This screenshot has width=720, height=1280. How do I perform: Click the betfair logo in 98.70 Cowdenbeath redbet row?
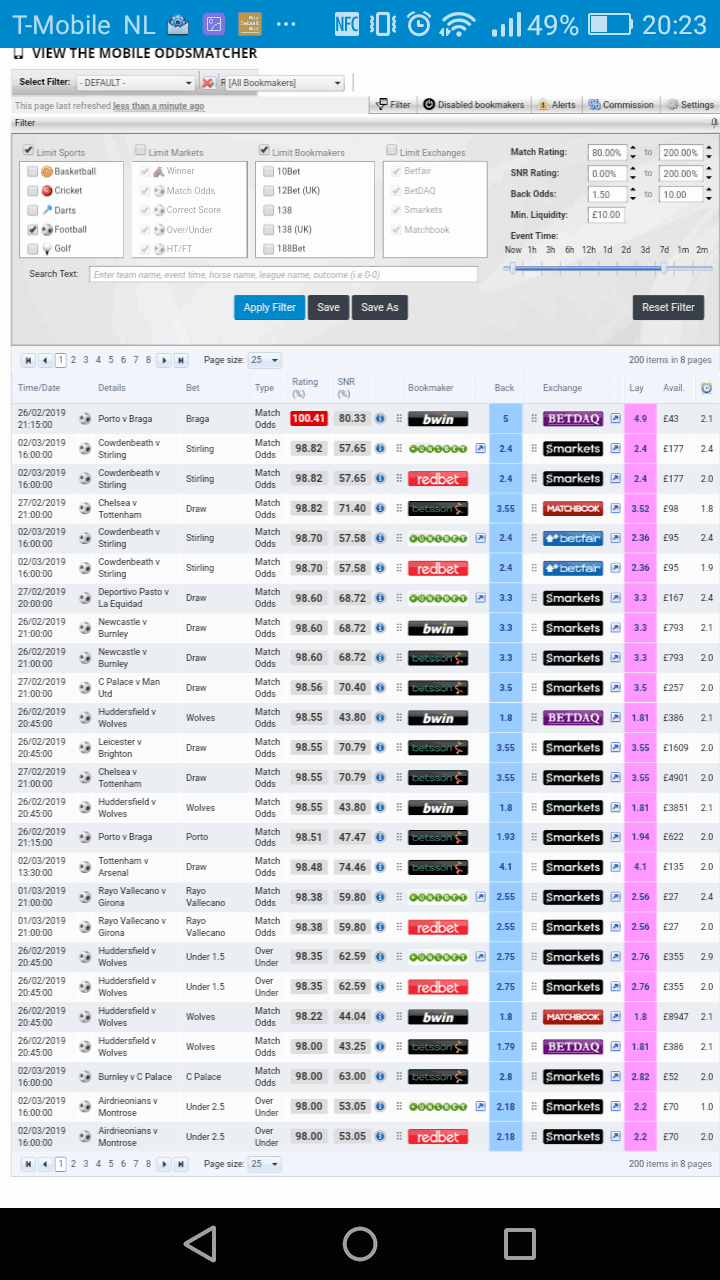tap(573, 568)
